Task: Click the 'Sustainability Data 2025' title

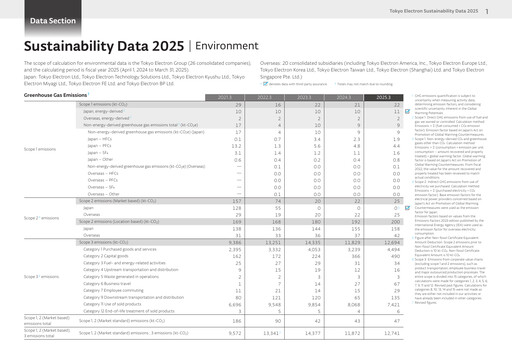Action: [104, 46]
